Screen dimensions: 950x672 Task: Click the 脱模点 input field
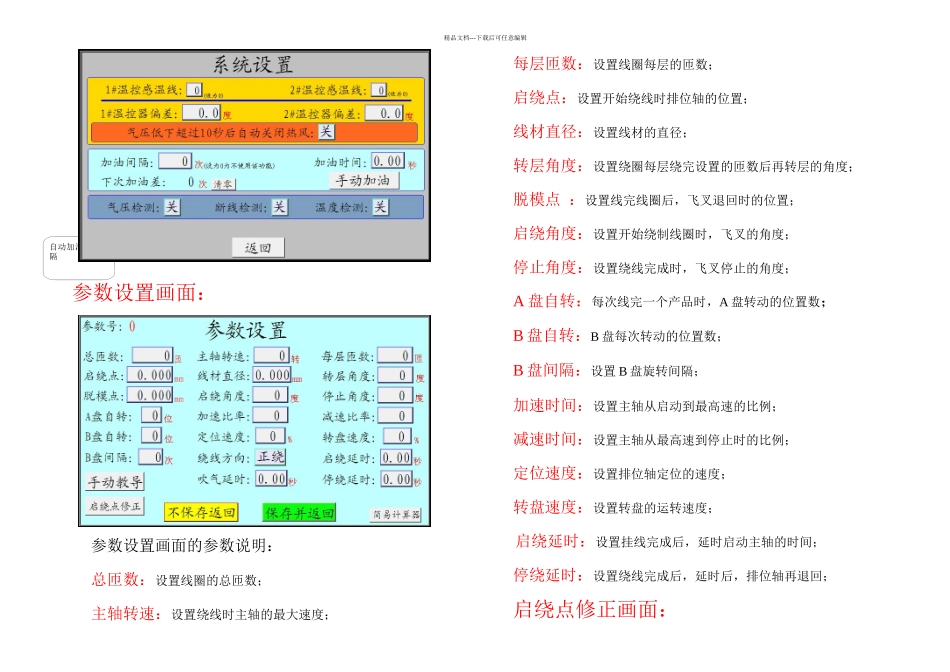[150, 396]
